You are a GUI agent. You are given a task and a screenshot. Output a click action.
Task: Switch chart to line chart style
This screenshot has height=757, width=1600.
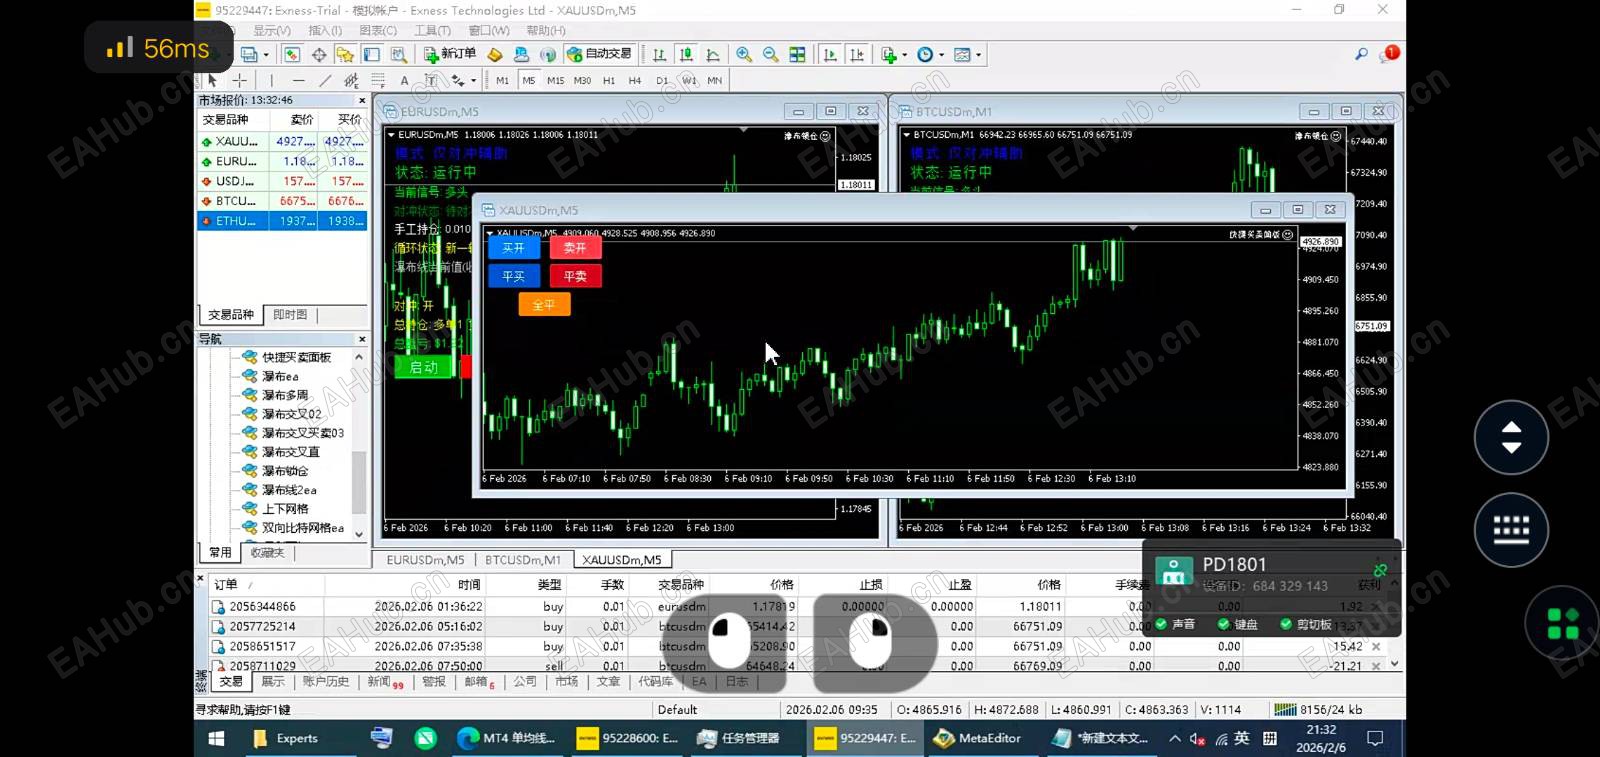pyautogui.click(x=713, y=54)
